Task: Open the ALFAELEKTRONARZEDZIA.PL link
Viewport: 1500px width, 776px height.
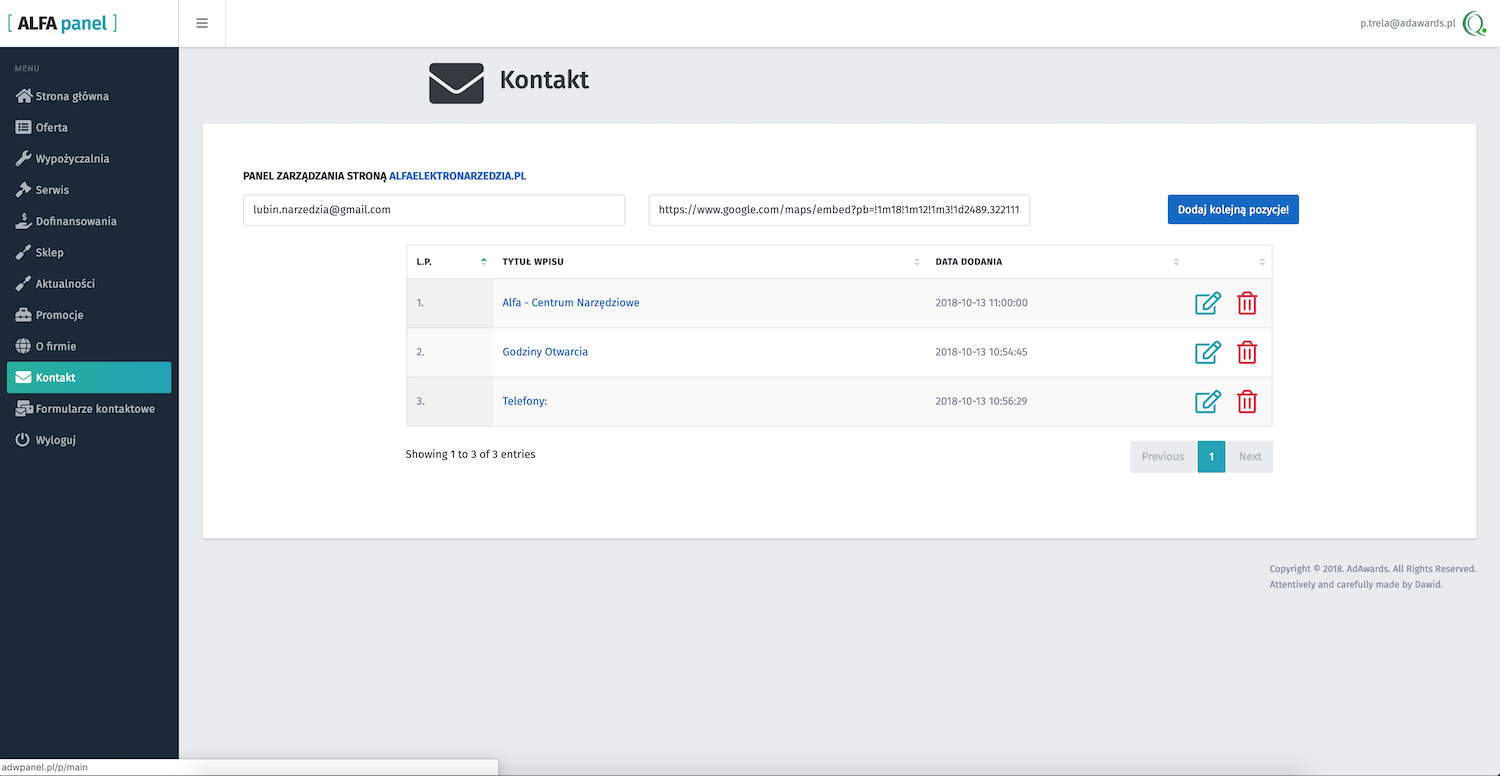Action: [457, 176]
